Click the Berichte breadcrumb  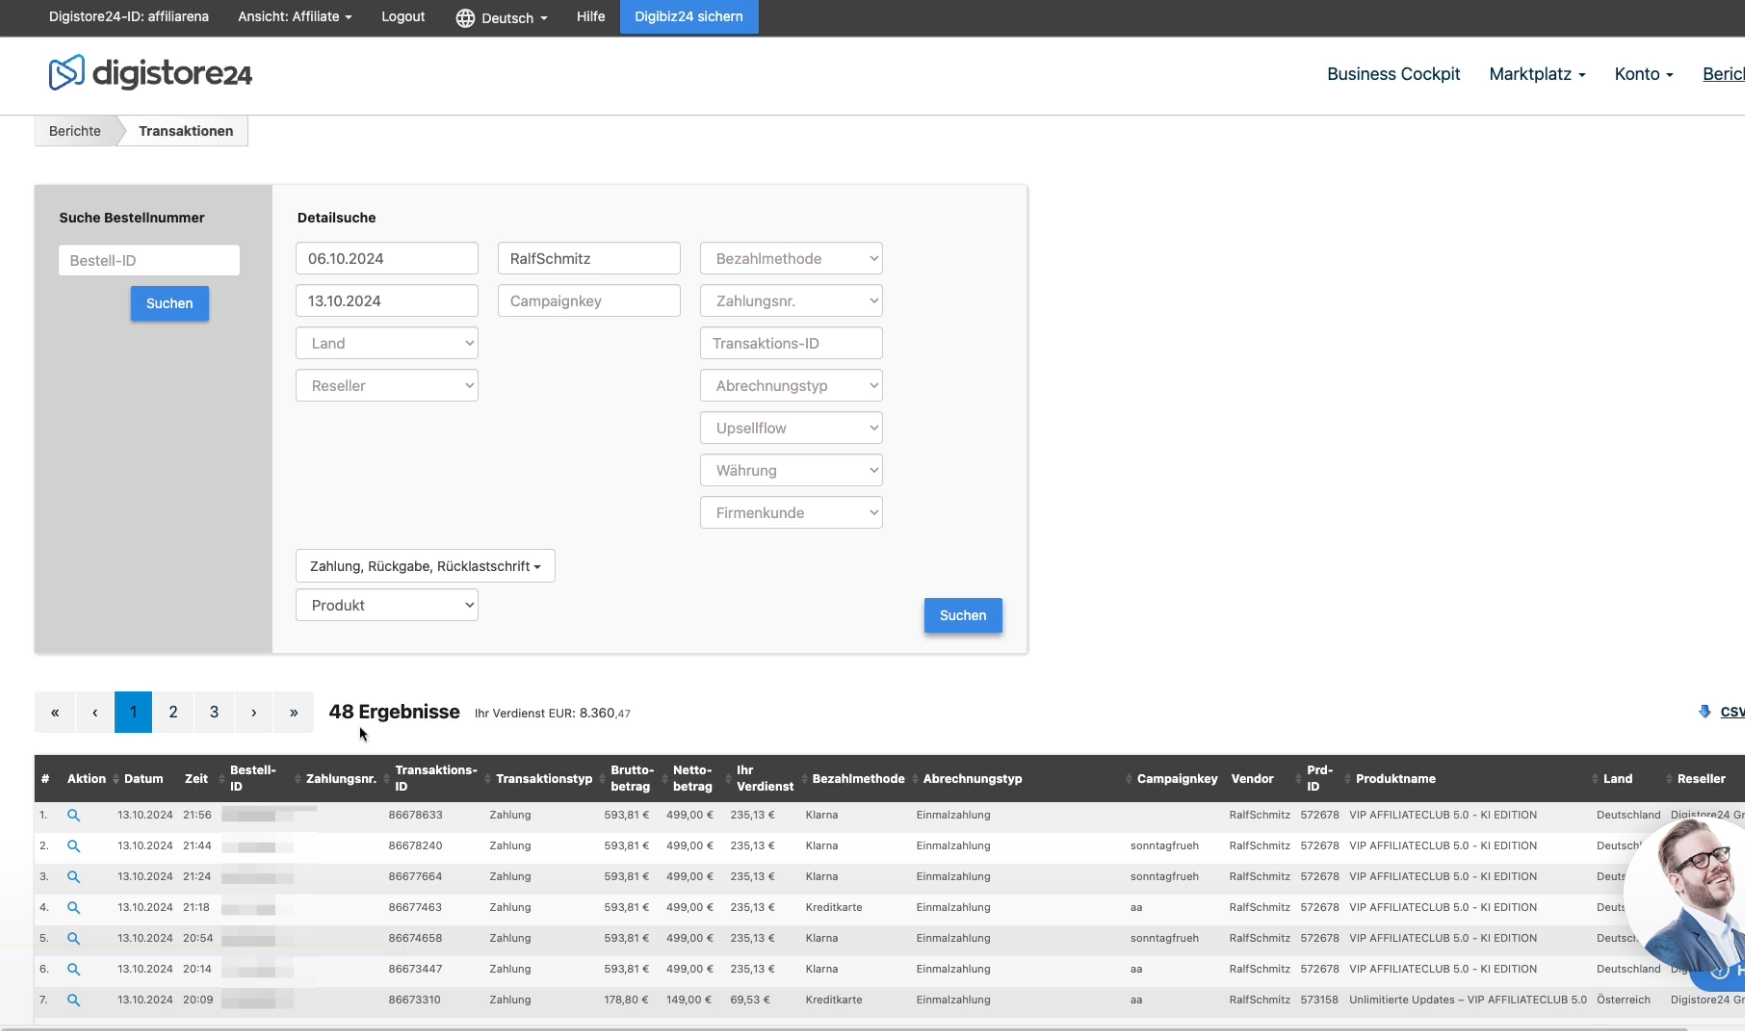pos(75,131)
